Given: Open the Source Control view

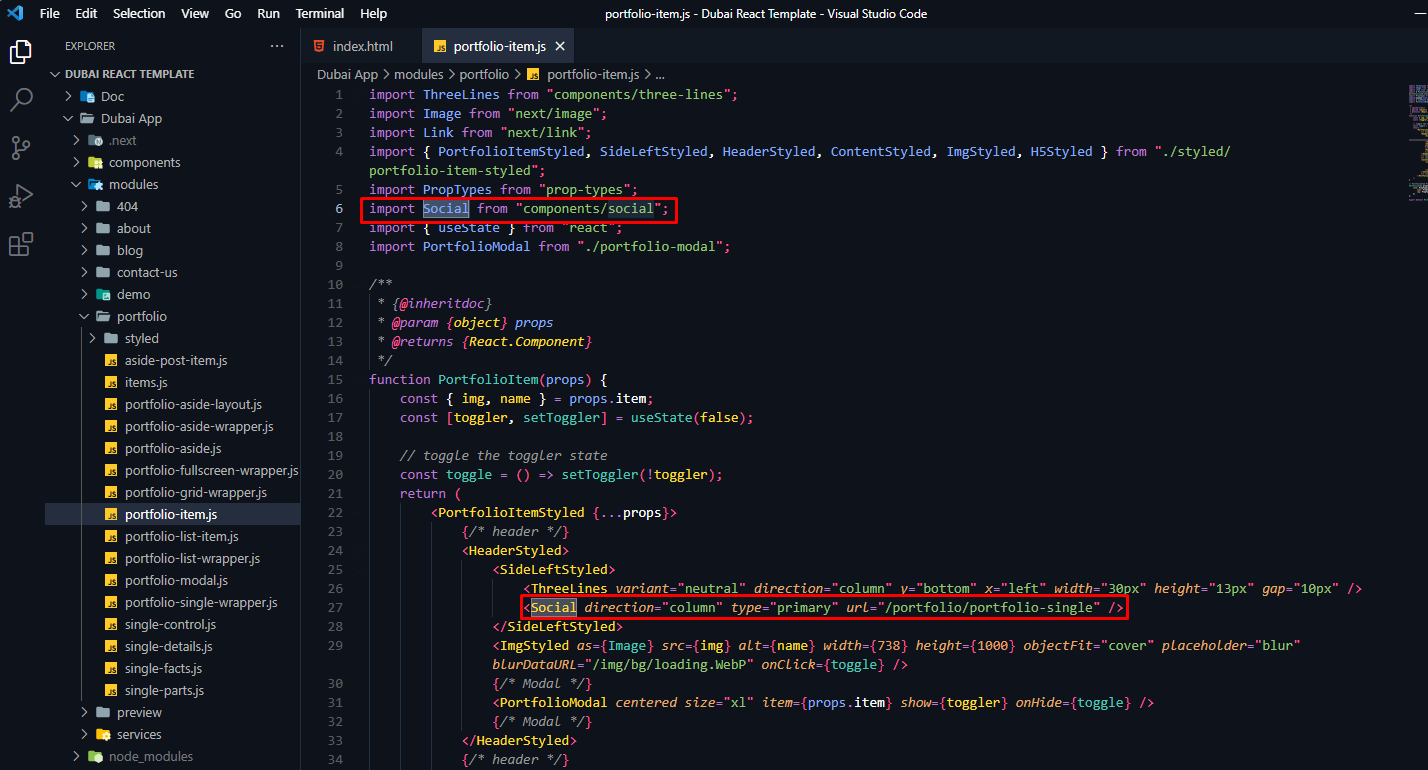Looking at the screenshot, I should pyautogui.click(x=21, y=148).
